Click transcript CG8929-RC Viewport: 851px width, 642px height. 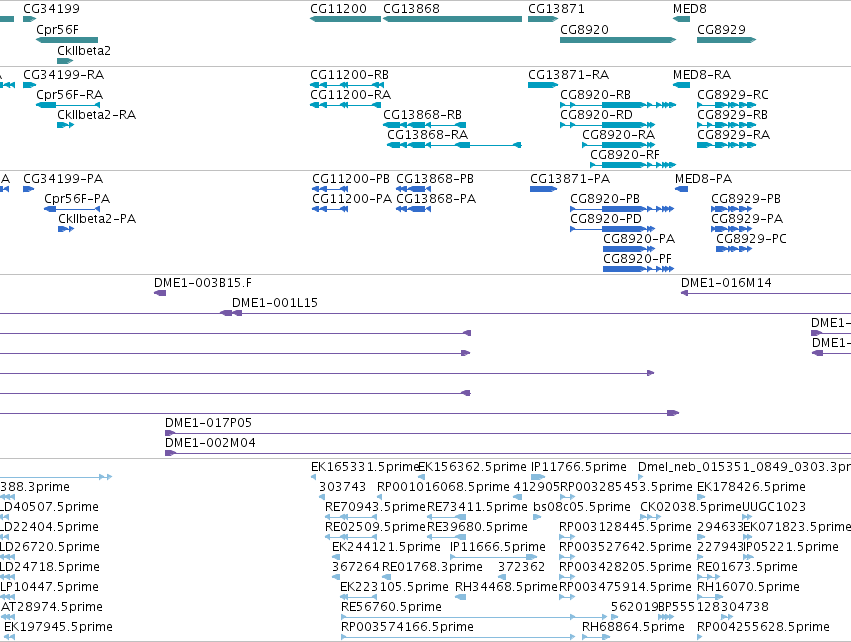click(733, 94)
